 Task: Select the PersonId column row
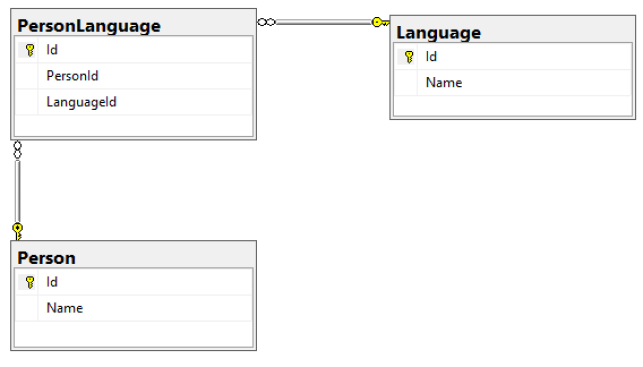point(134,76)
